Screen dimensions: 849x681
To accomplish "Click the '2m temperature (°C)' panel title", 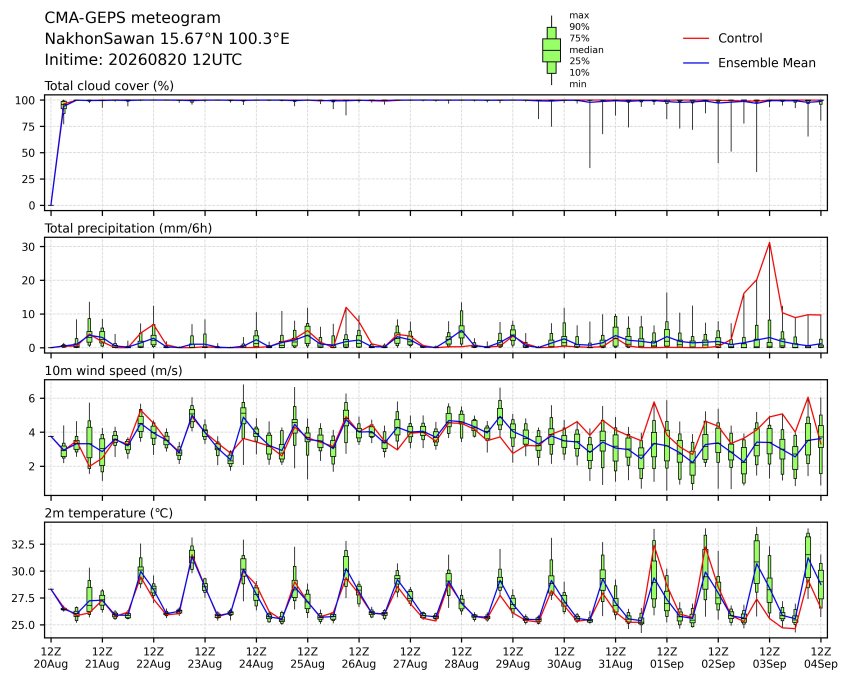I will pyautogui.click(x=108, y=513).
